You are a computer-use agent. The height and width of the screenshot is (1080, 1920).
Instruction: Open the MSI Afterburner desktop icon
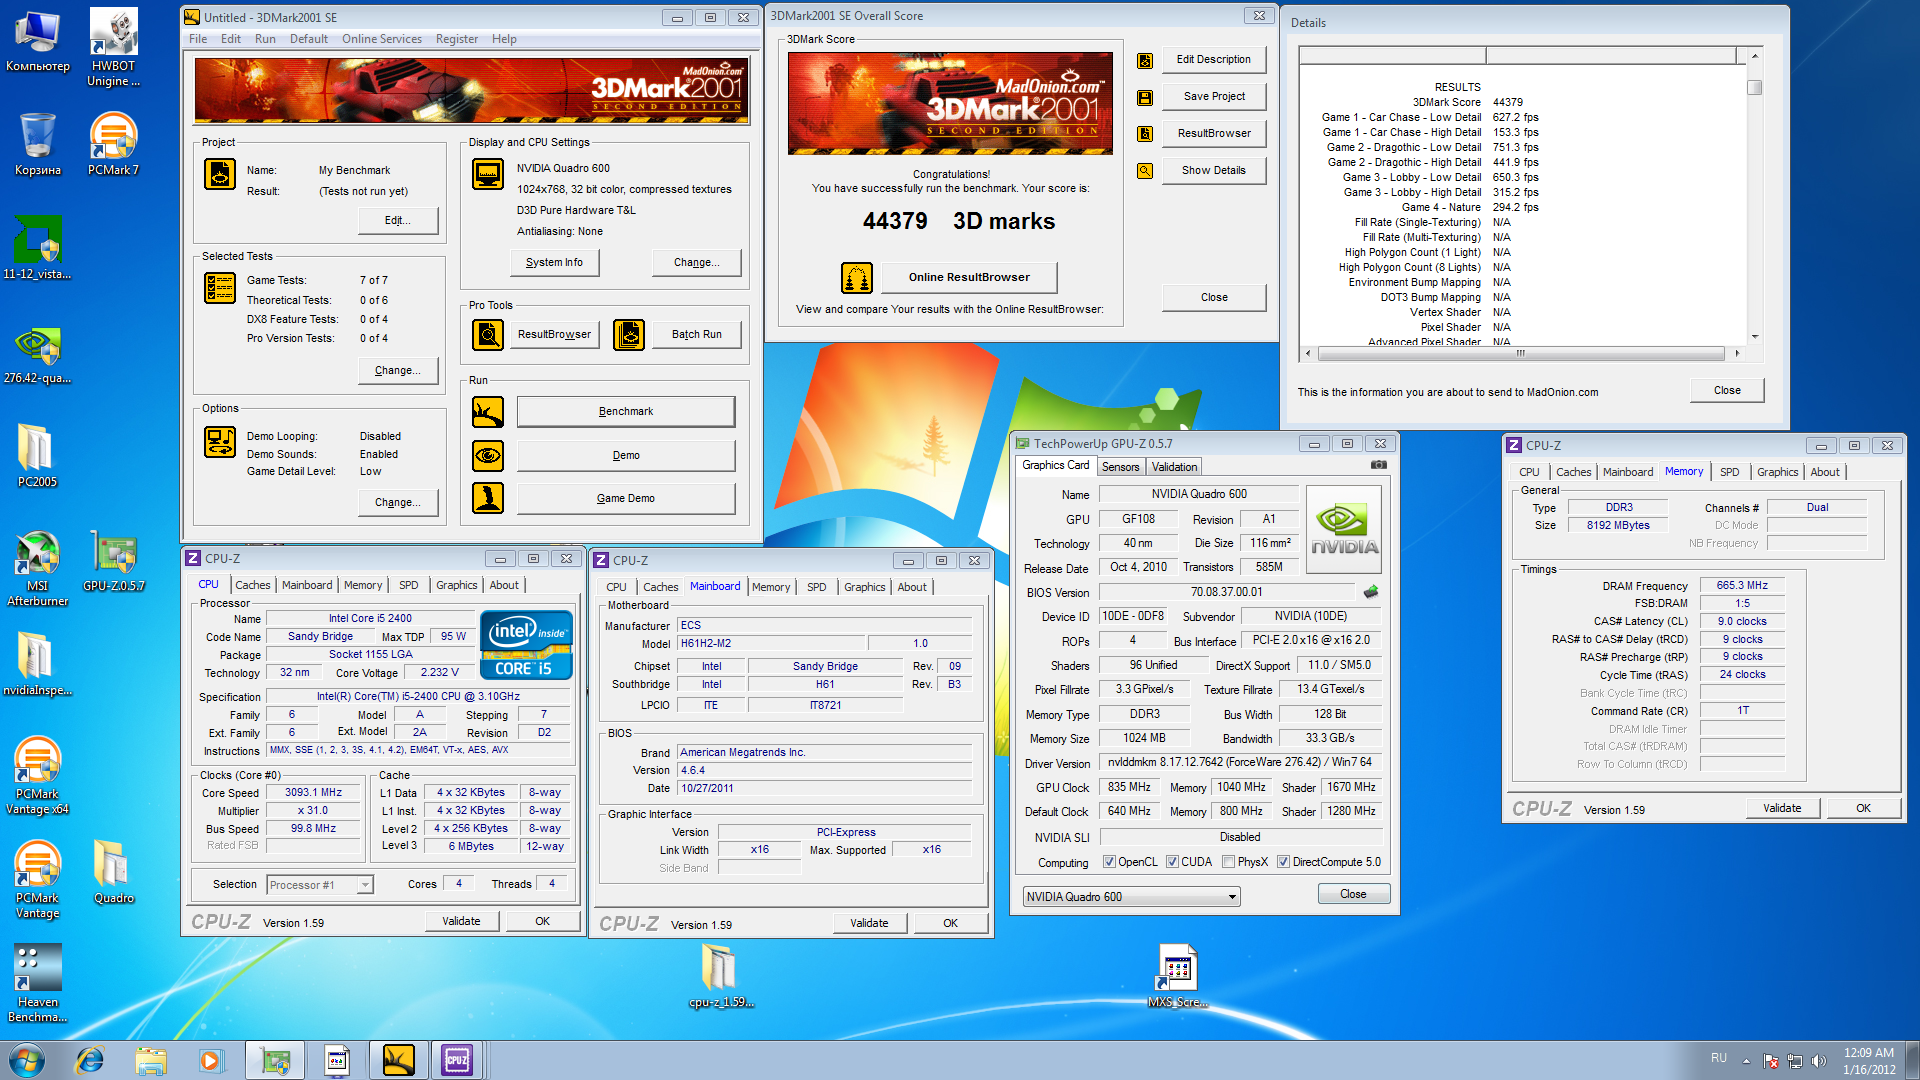37,570
